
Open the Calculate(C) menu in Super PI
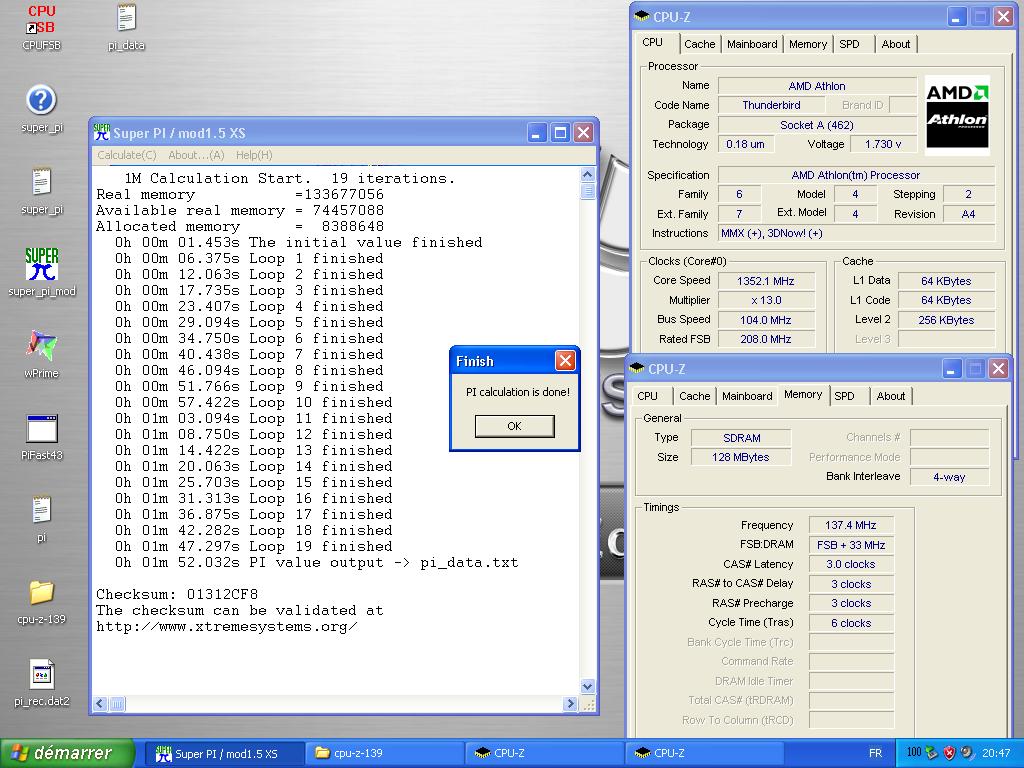click(x=127, y=155)
